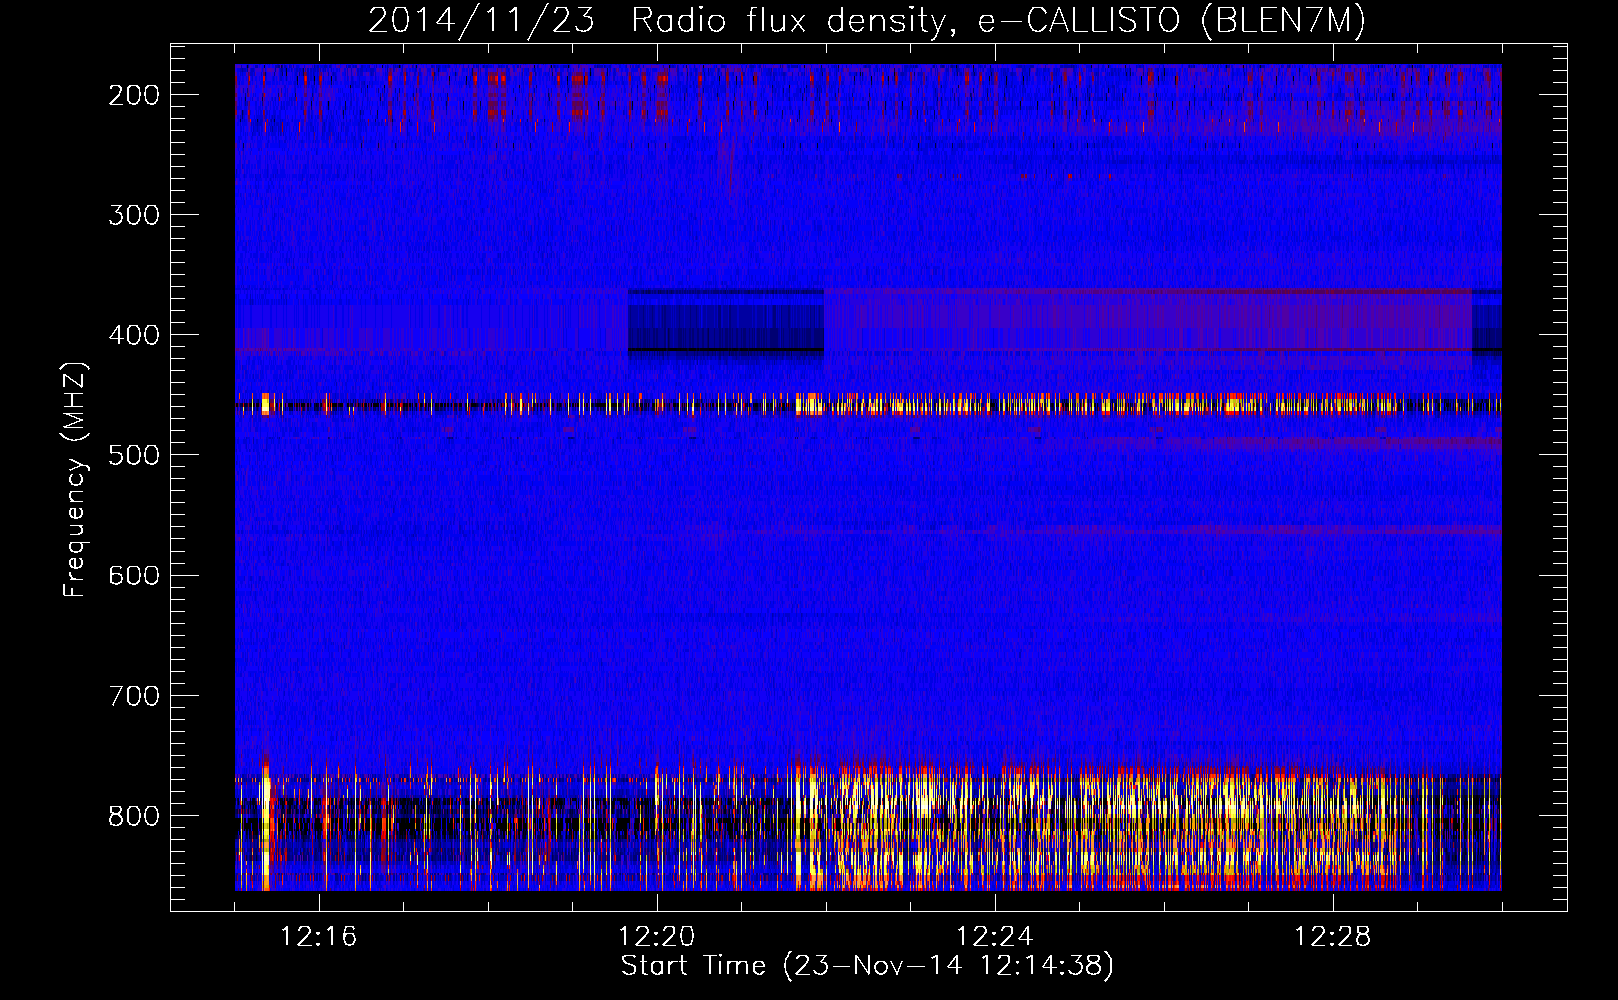Click the 300 frequency tick label
Image resolution: width=1618 pixels, height=1000 pixels.
(134, 215)
